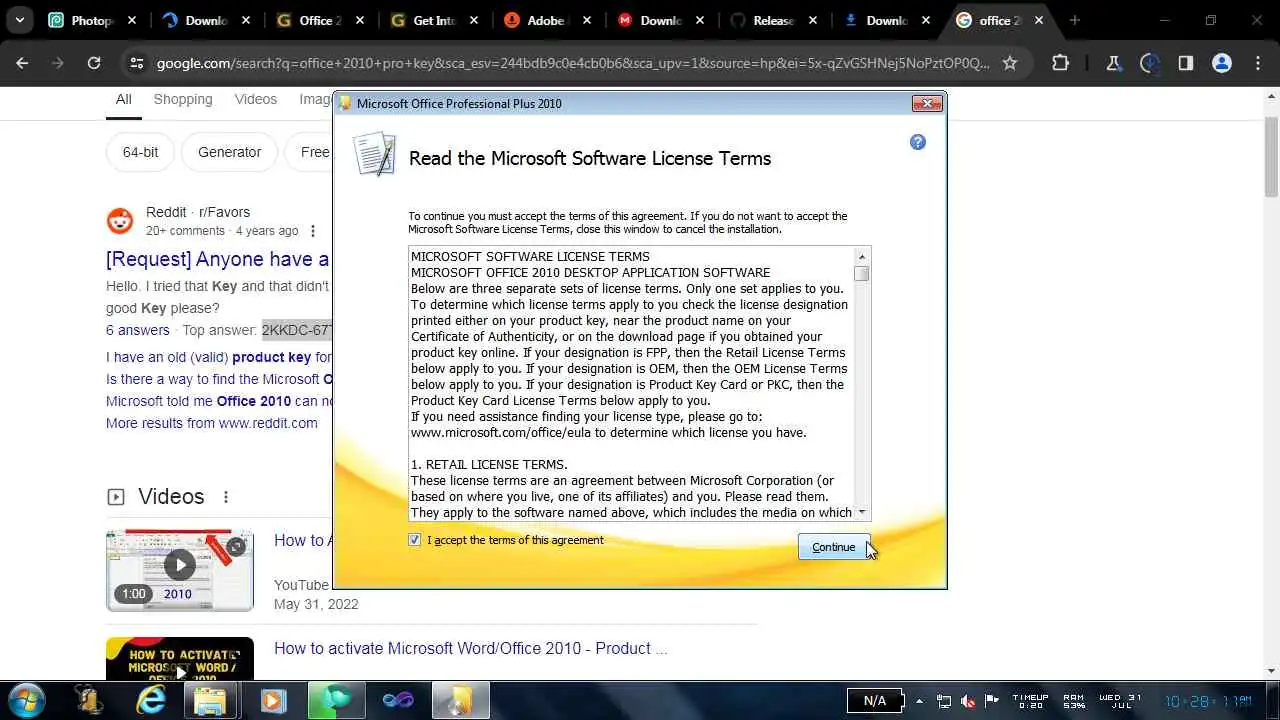This screenshot has width=1280, height=720.
Task: Open Windows Explorer folder in taskbar
Action: [x=210, y=700]
